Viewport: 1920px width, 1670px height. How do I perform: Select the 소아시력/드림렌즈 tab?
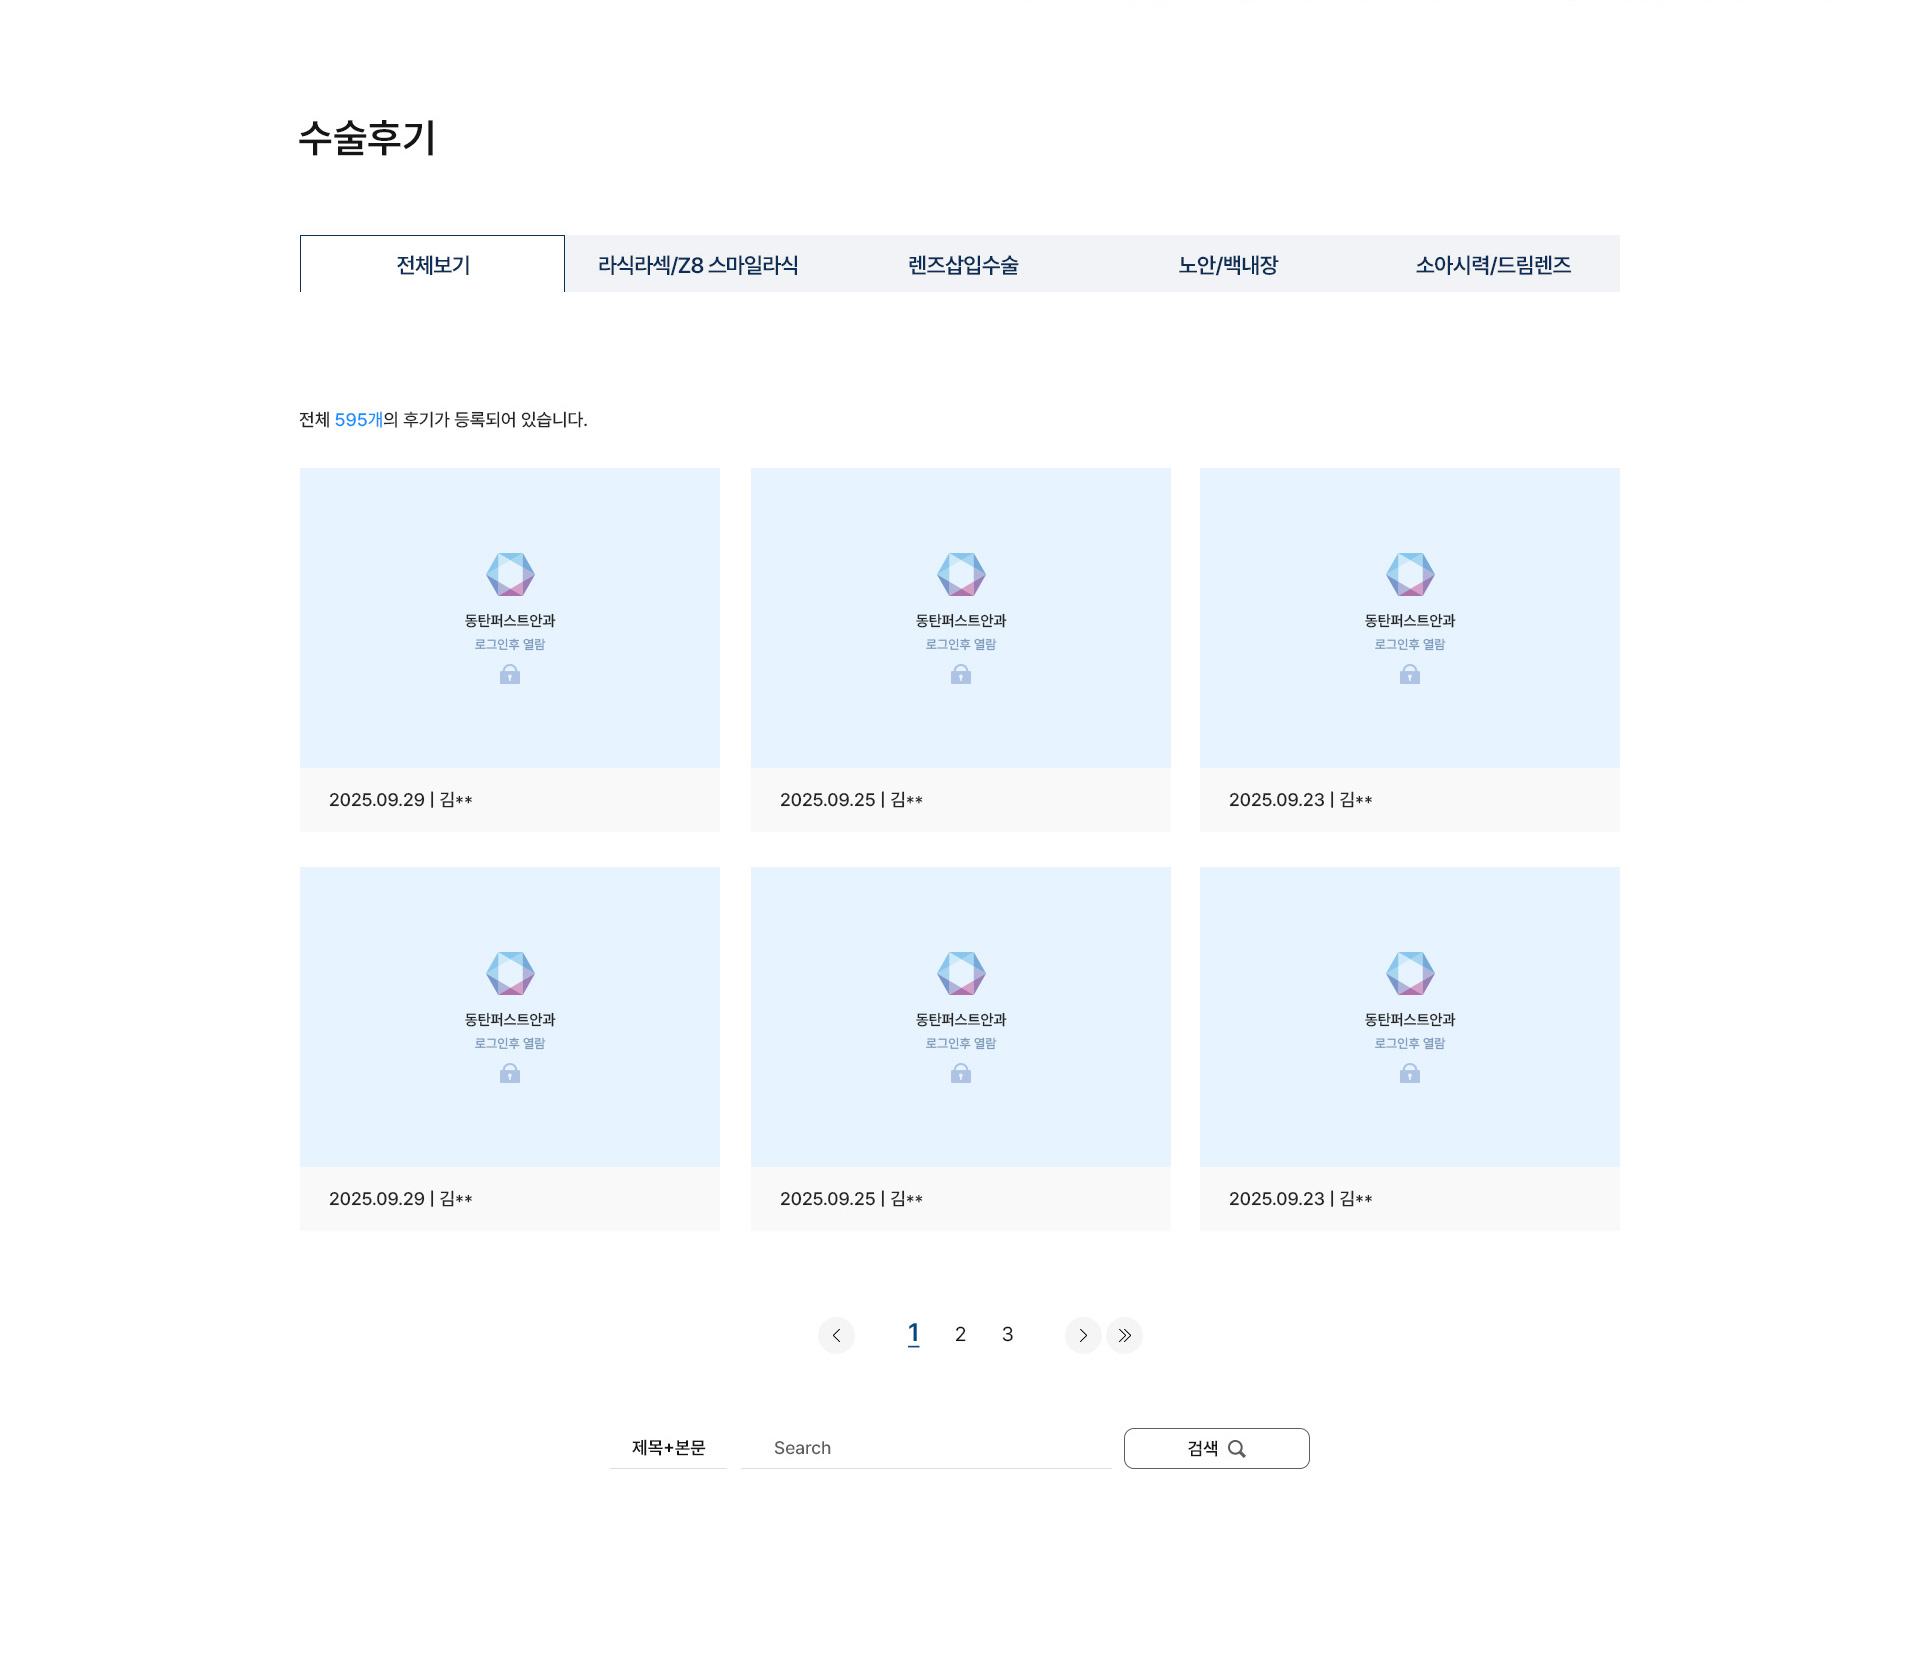click(x=1492, y=265)
